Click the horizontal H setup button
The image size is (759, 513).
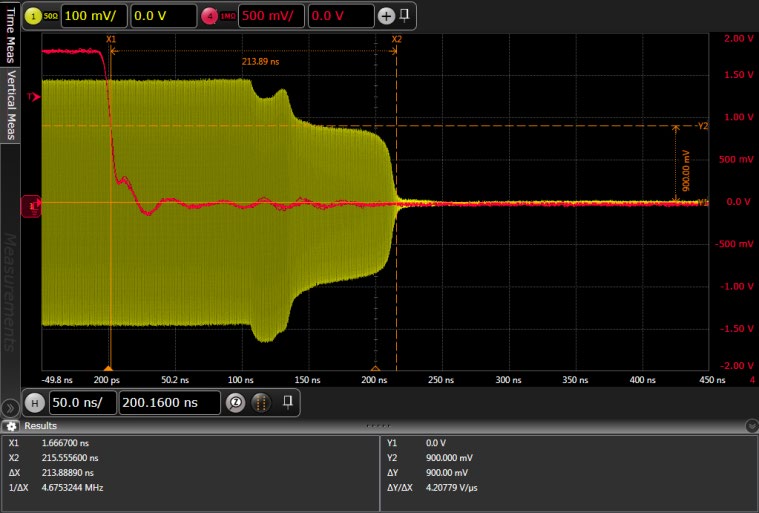pos(34,403)
